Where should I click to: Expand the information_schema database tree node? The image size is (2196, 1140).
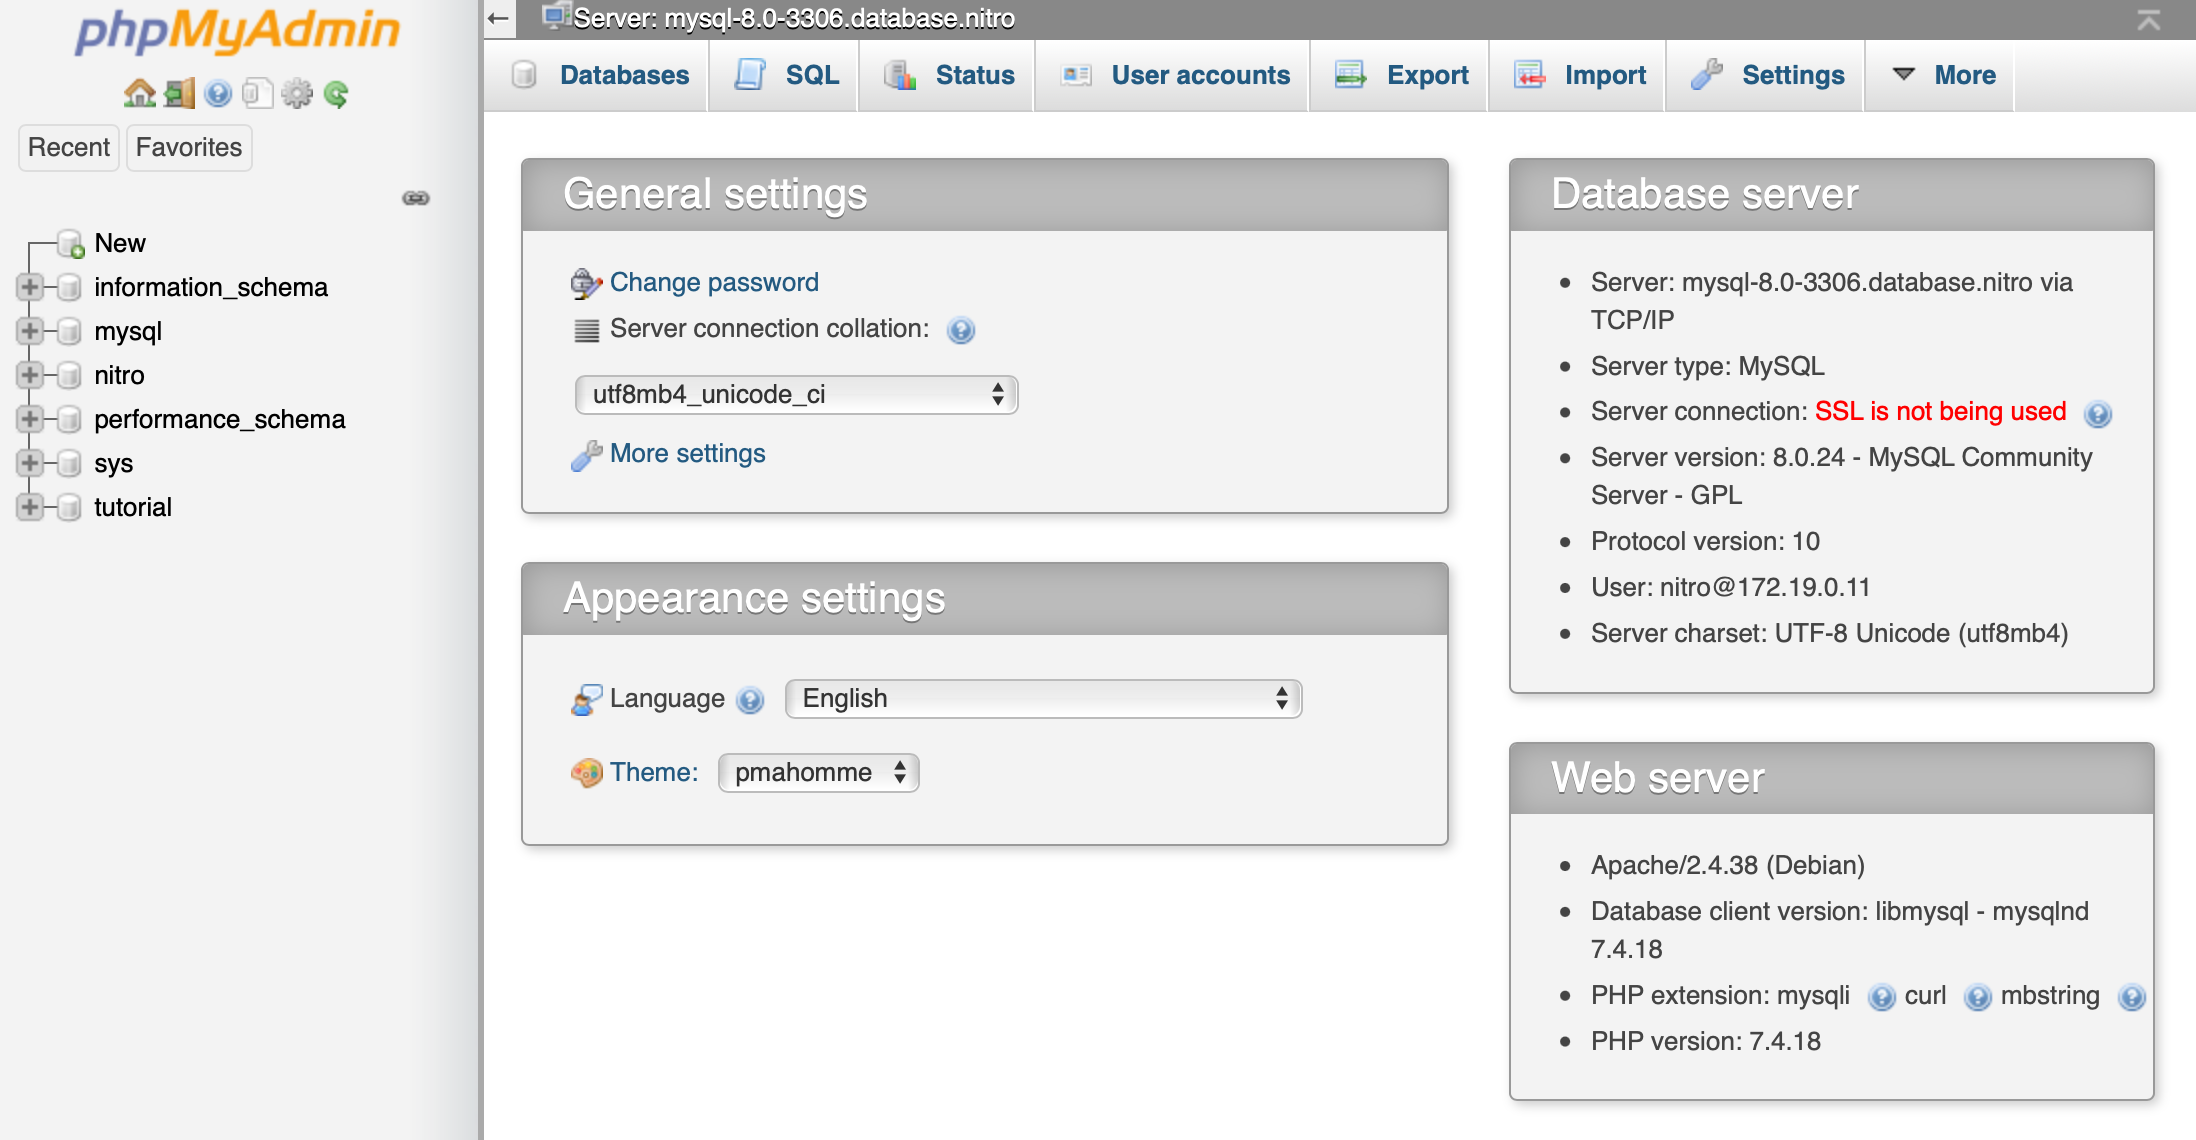click(x=29, y=287)
